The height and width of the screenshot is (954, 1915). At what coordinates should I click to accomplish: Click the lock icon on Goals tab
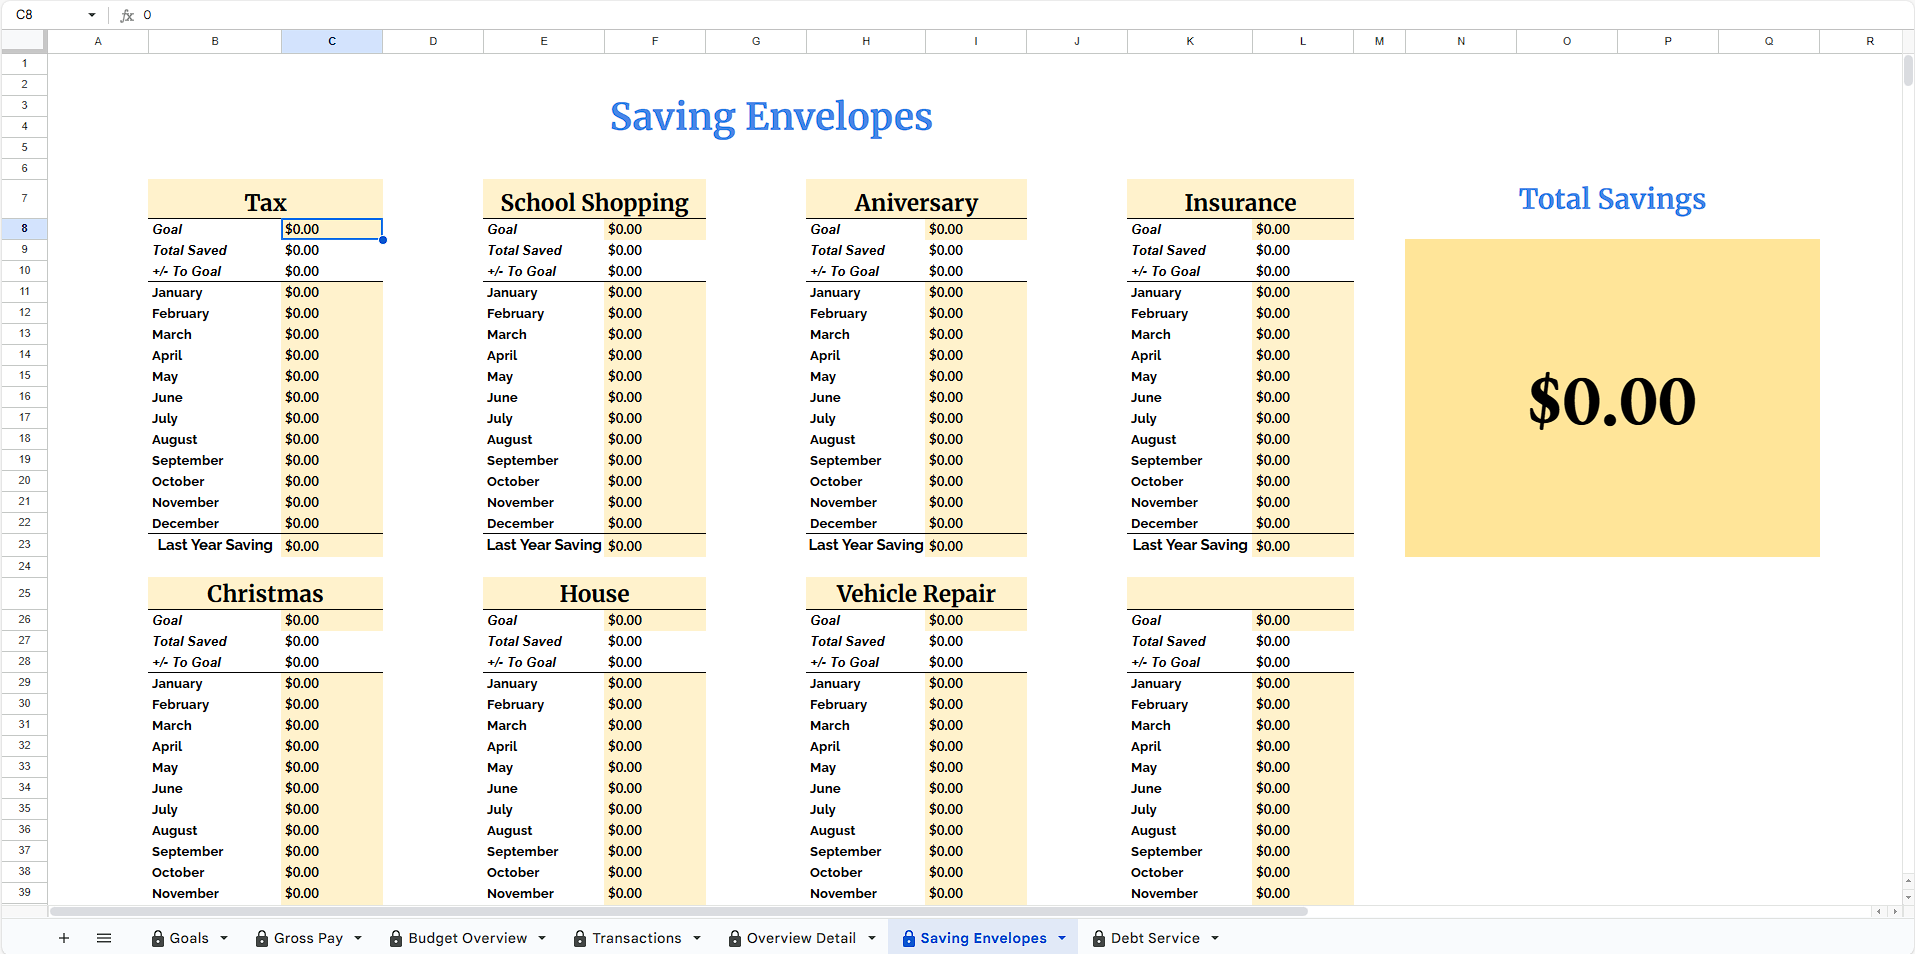click(158, 938)
